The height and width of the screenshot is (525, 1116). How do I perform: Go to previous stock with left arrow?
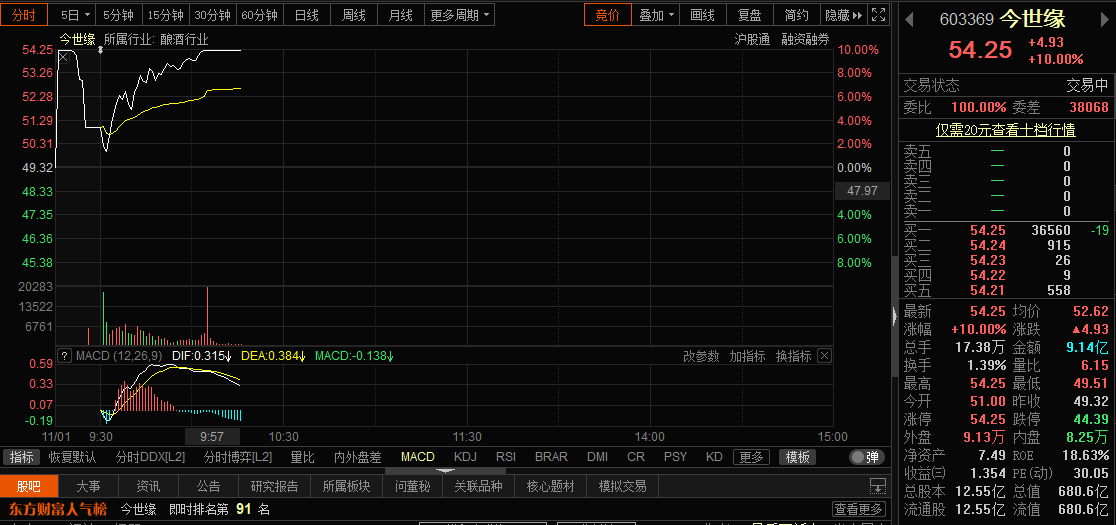910,18
